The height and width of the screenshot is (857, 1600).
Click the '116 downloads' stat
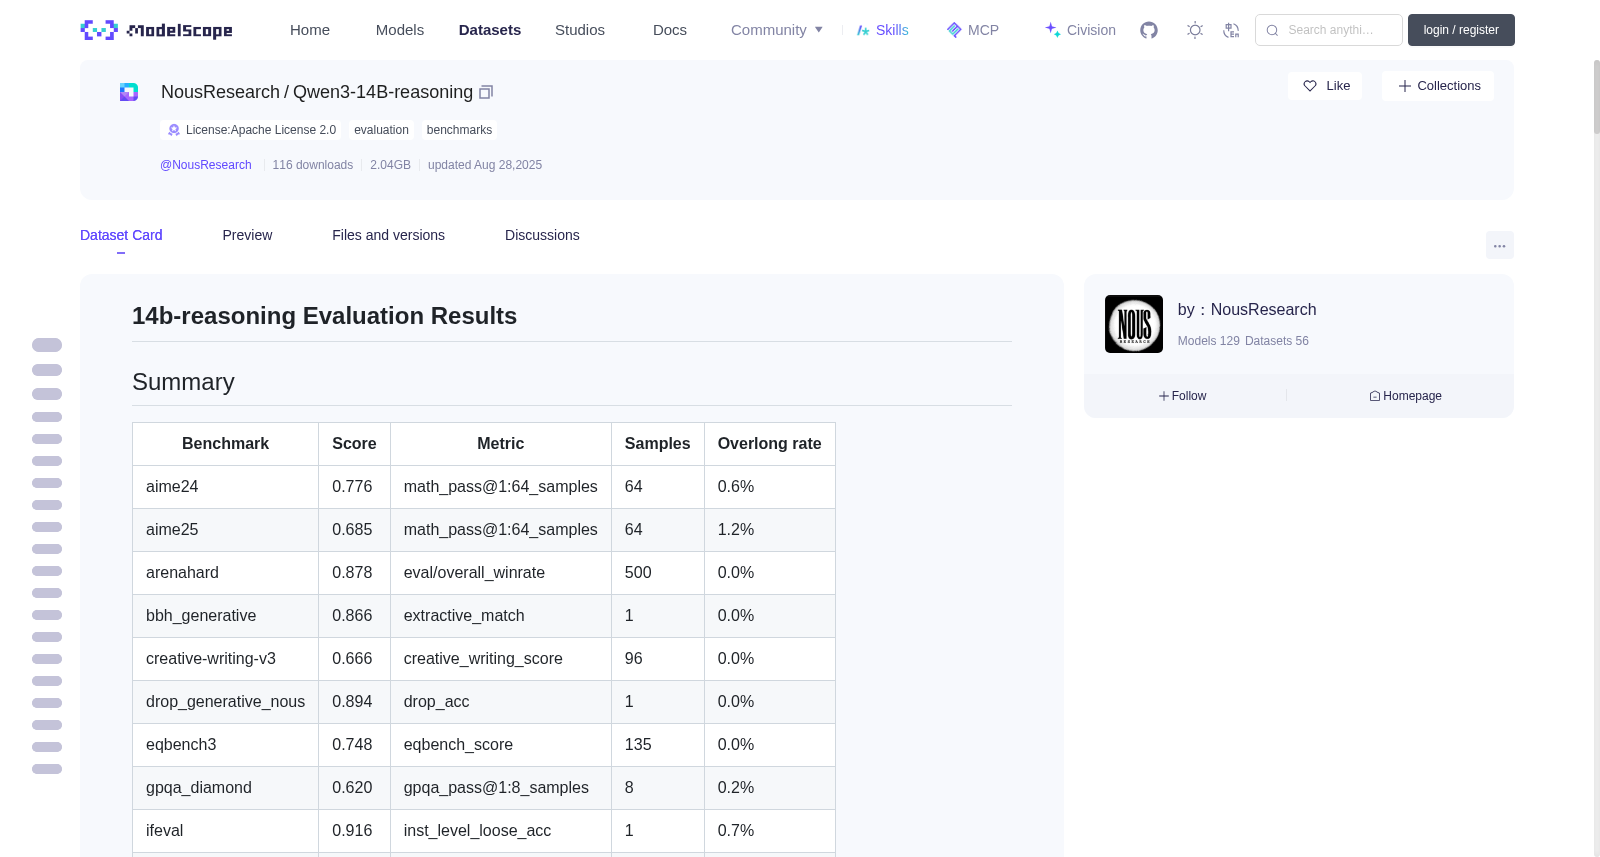point(313,165)
